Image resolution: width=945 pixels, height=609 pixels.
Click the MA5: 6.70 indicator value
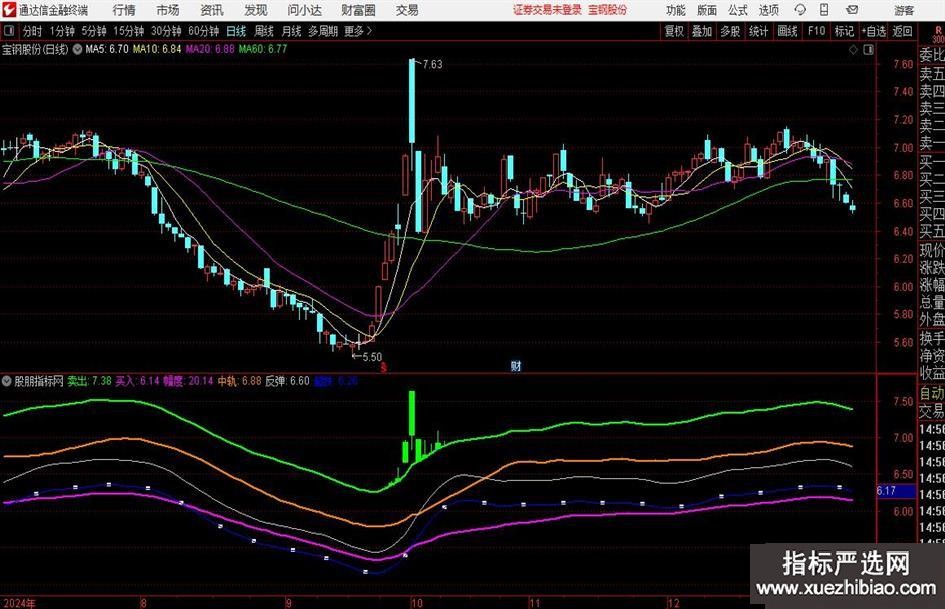click(x=107, y=49)
